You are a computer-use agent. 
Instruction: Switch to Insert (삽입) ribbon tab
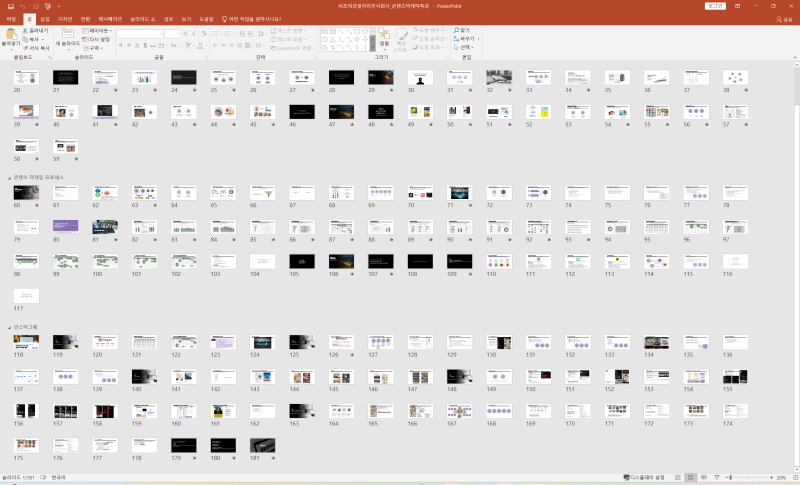(x=45, y=19)
